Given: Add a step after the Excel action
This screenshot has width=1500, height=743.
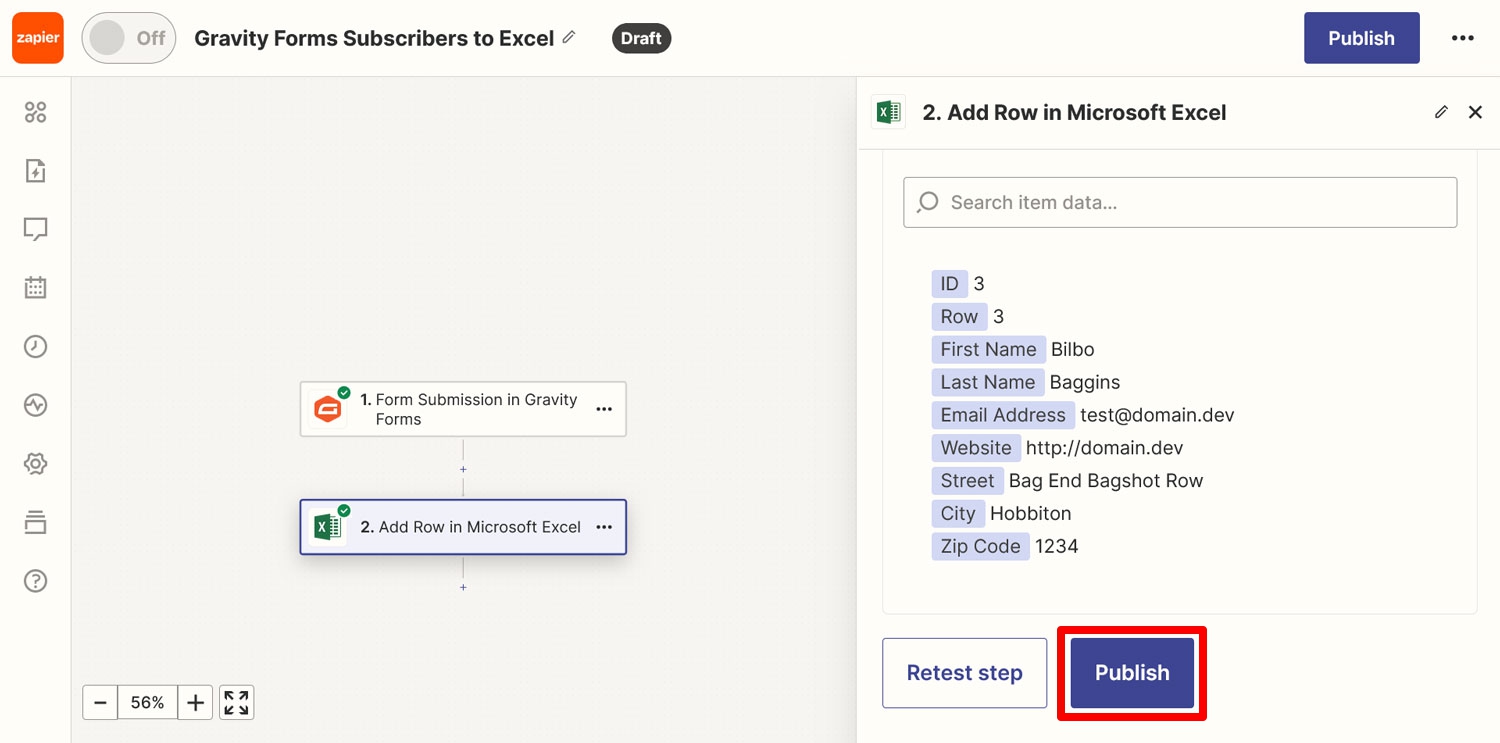Looking at the screenshot, I should point(463,587).
